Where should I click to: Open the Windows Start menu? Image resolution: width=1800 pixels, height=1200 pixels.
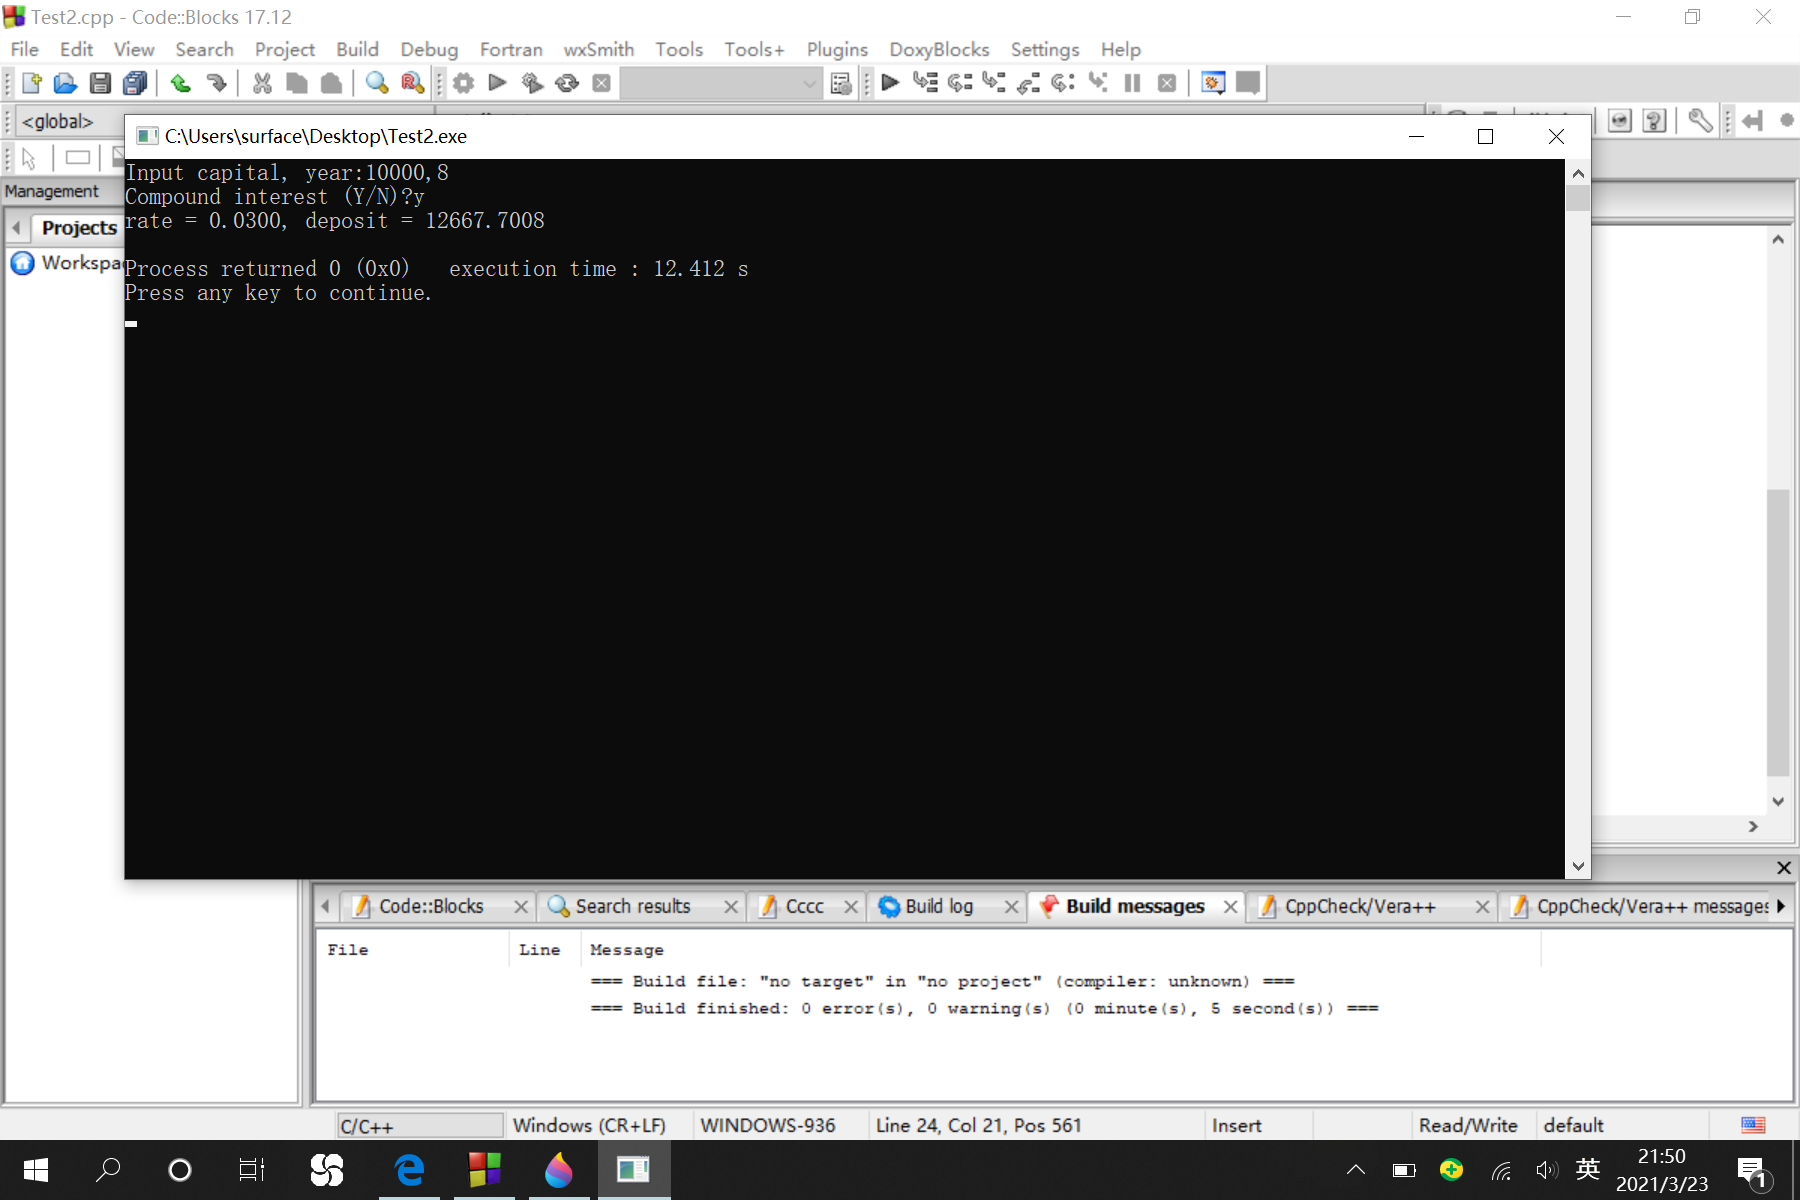point(36,1170)
